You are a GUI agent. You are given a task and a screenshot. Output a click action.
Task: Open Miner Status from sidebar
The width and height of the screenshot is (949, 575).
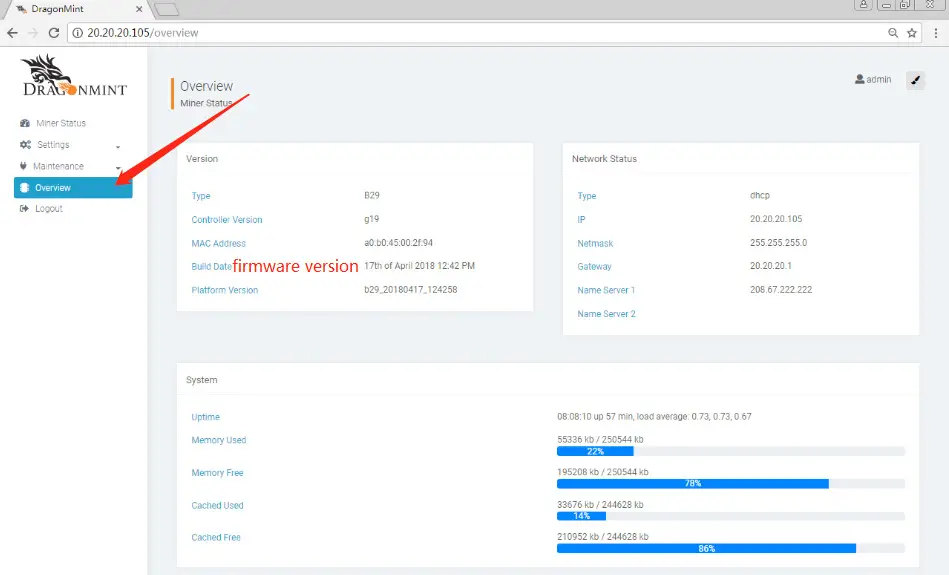point(61,123)
